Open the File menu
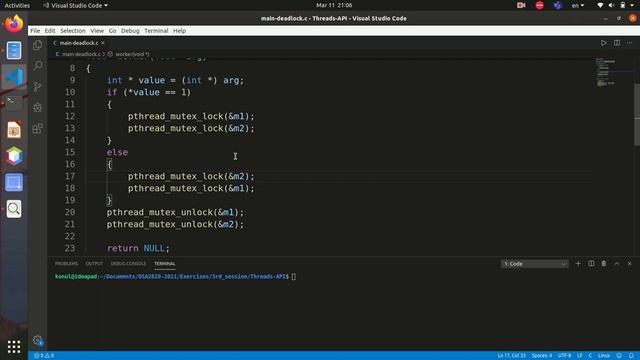The height and width of the screenshot is (360, 640). (35, 31)
